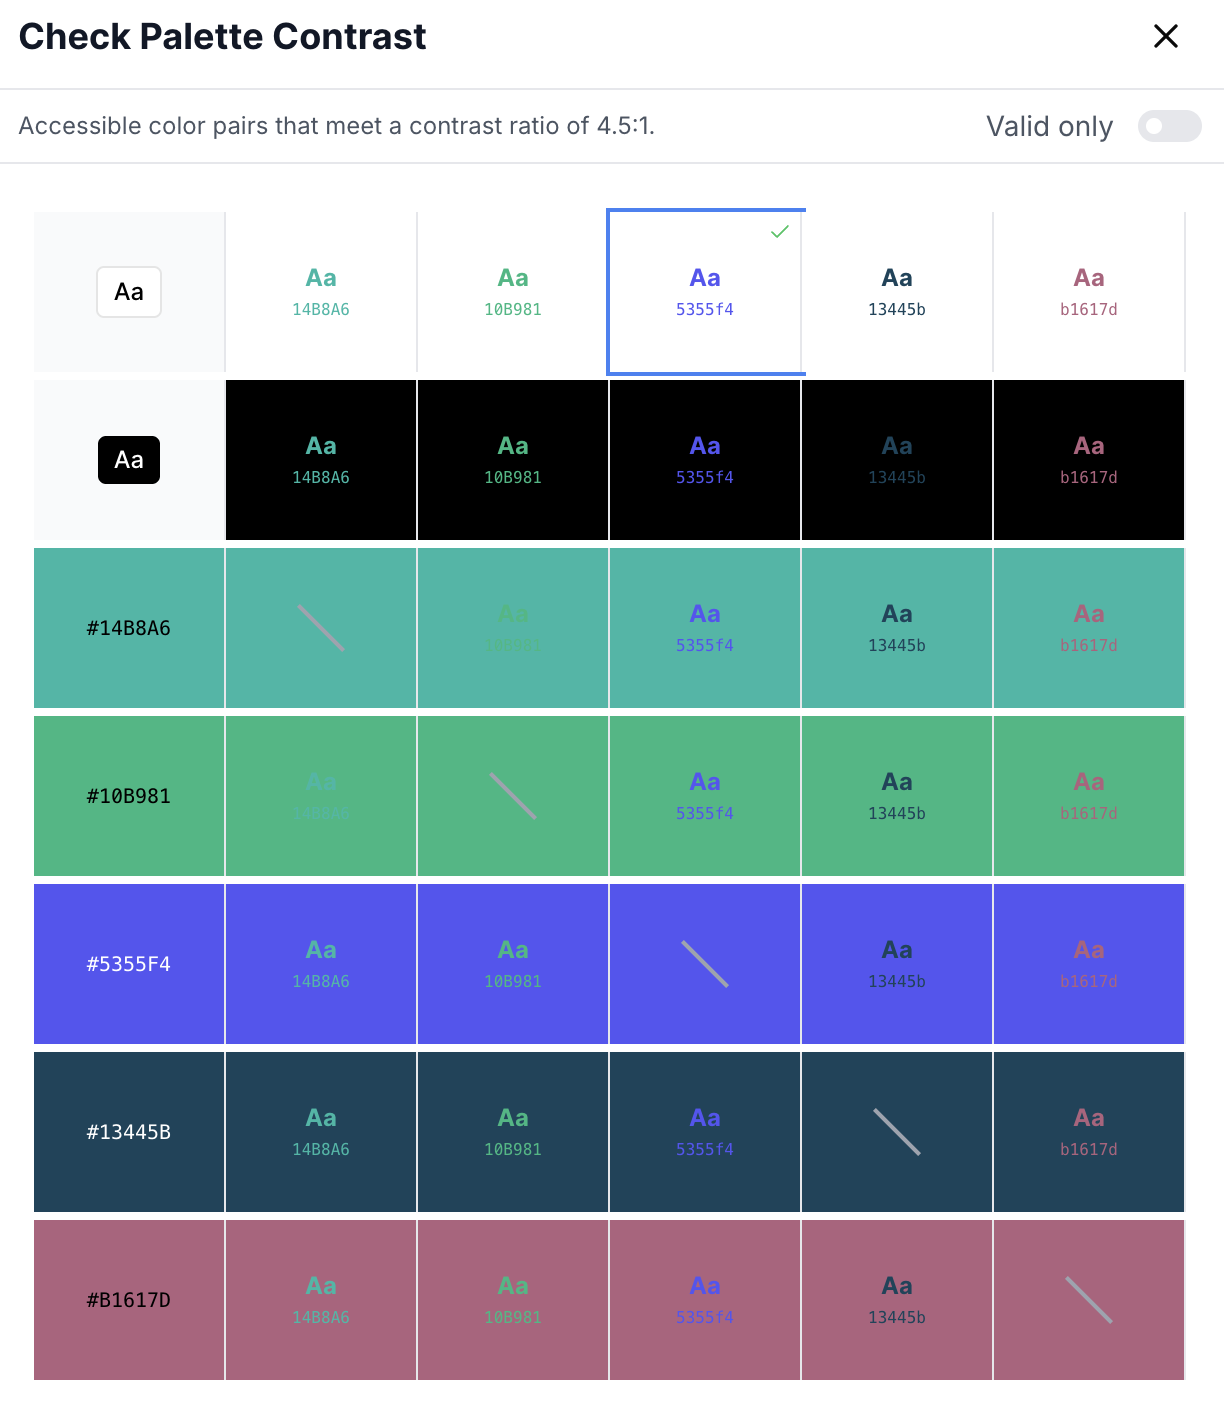Screen dimensions: 1224x1414
Task: Click the #14B8A6 row header swatch
Action: coord(129,627)
